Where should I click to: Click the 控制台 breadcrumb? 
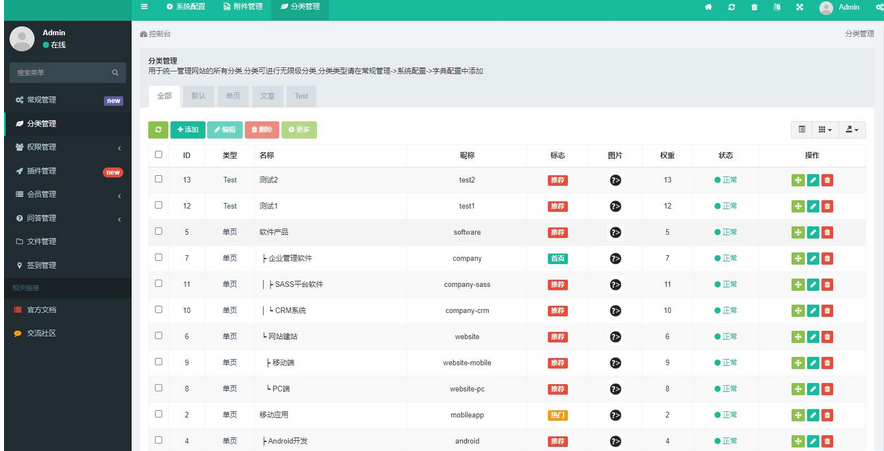click(x=156, y=34)
